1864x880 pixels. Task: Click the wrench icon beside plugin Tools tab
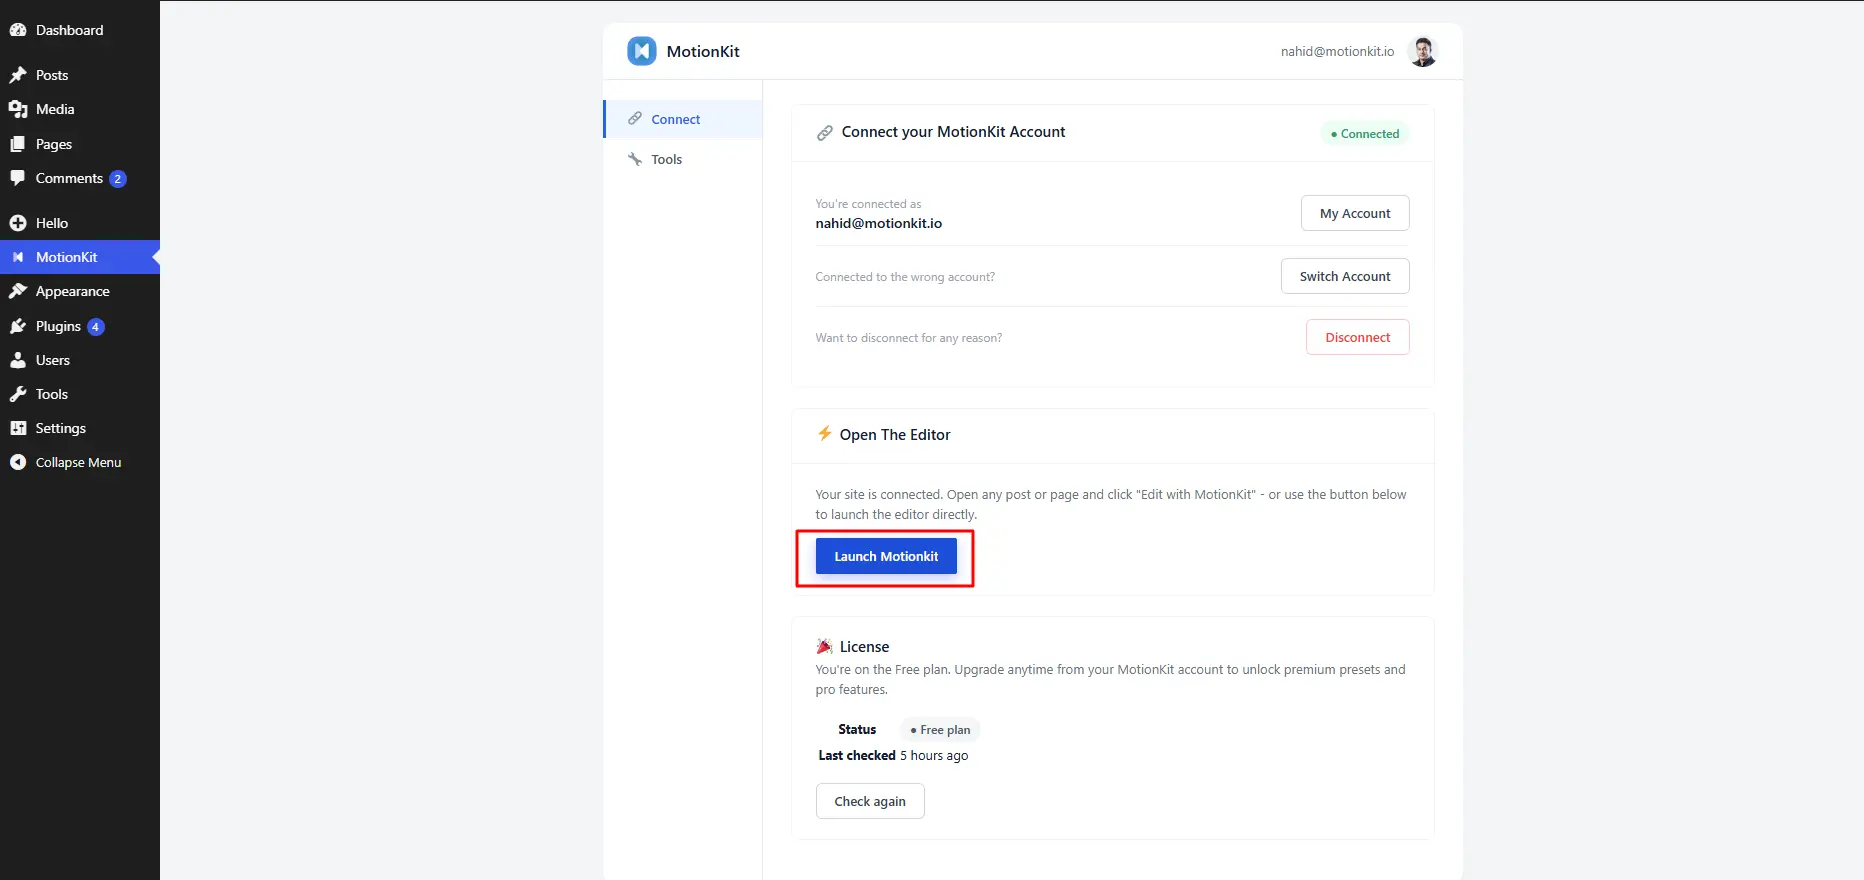635,159
